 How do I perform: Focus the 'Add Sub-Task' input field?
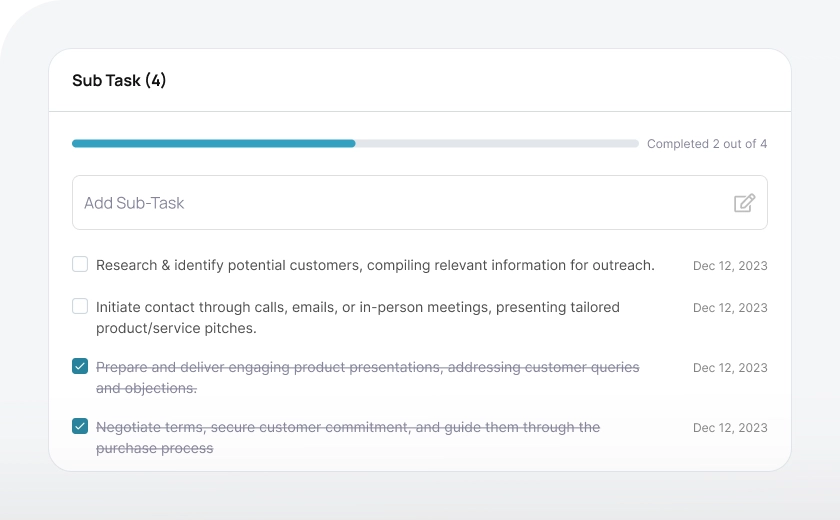(x=400, y=203)
